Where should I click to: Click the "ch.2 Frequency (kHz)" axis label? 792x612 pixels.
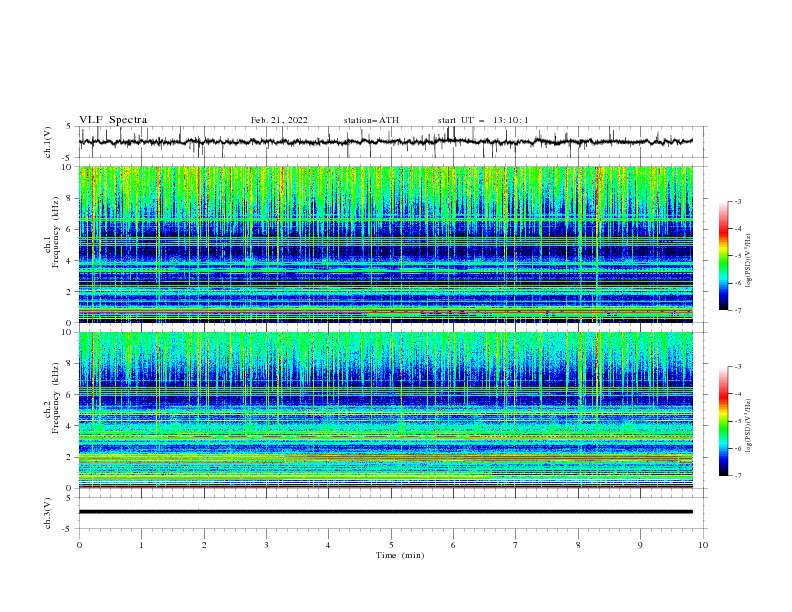pyautogui.click(x=51, y=398)
